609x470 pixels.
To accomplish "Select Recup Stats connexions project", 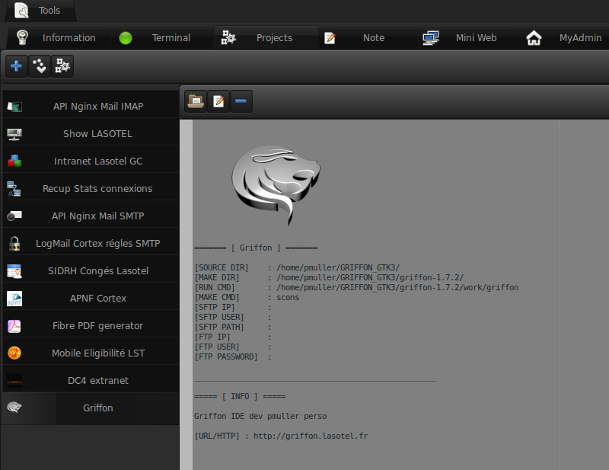I will point(91,188).
